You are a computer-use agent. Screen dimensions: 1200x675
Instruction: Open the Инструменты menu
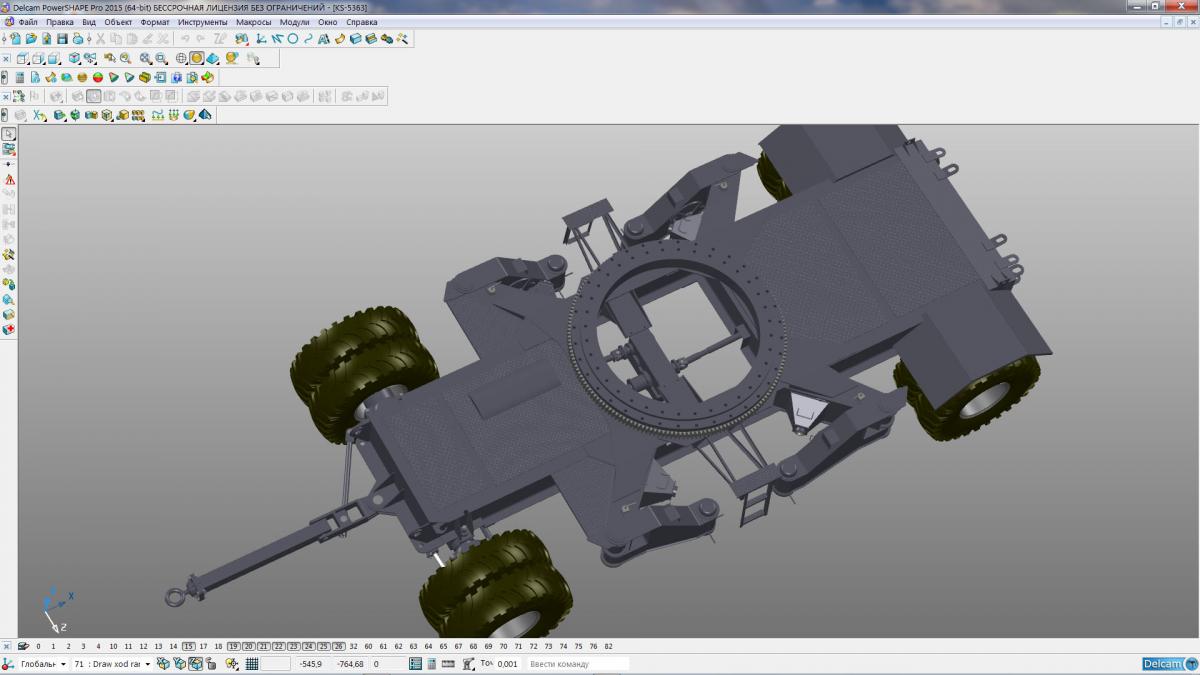click(x=203, y=22)
